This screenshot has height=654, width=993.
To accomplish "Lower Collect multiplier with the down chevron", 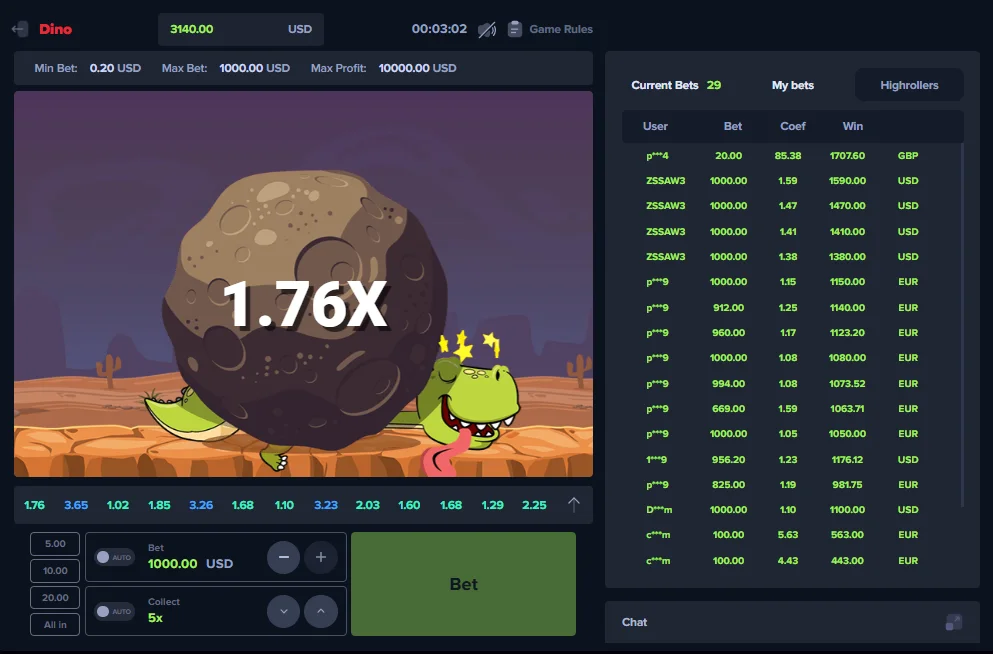I will [283, 612].
